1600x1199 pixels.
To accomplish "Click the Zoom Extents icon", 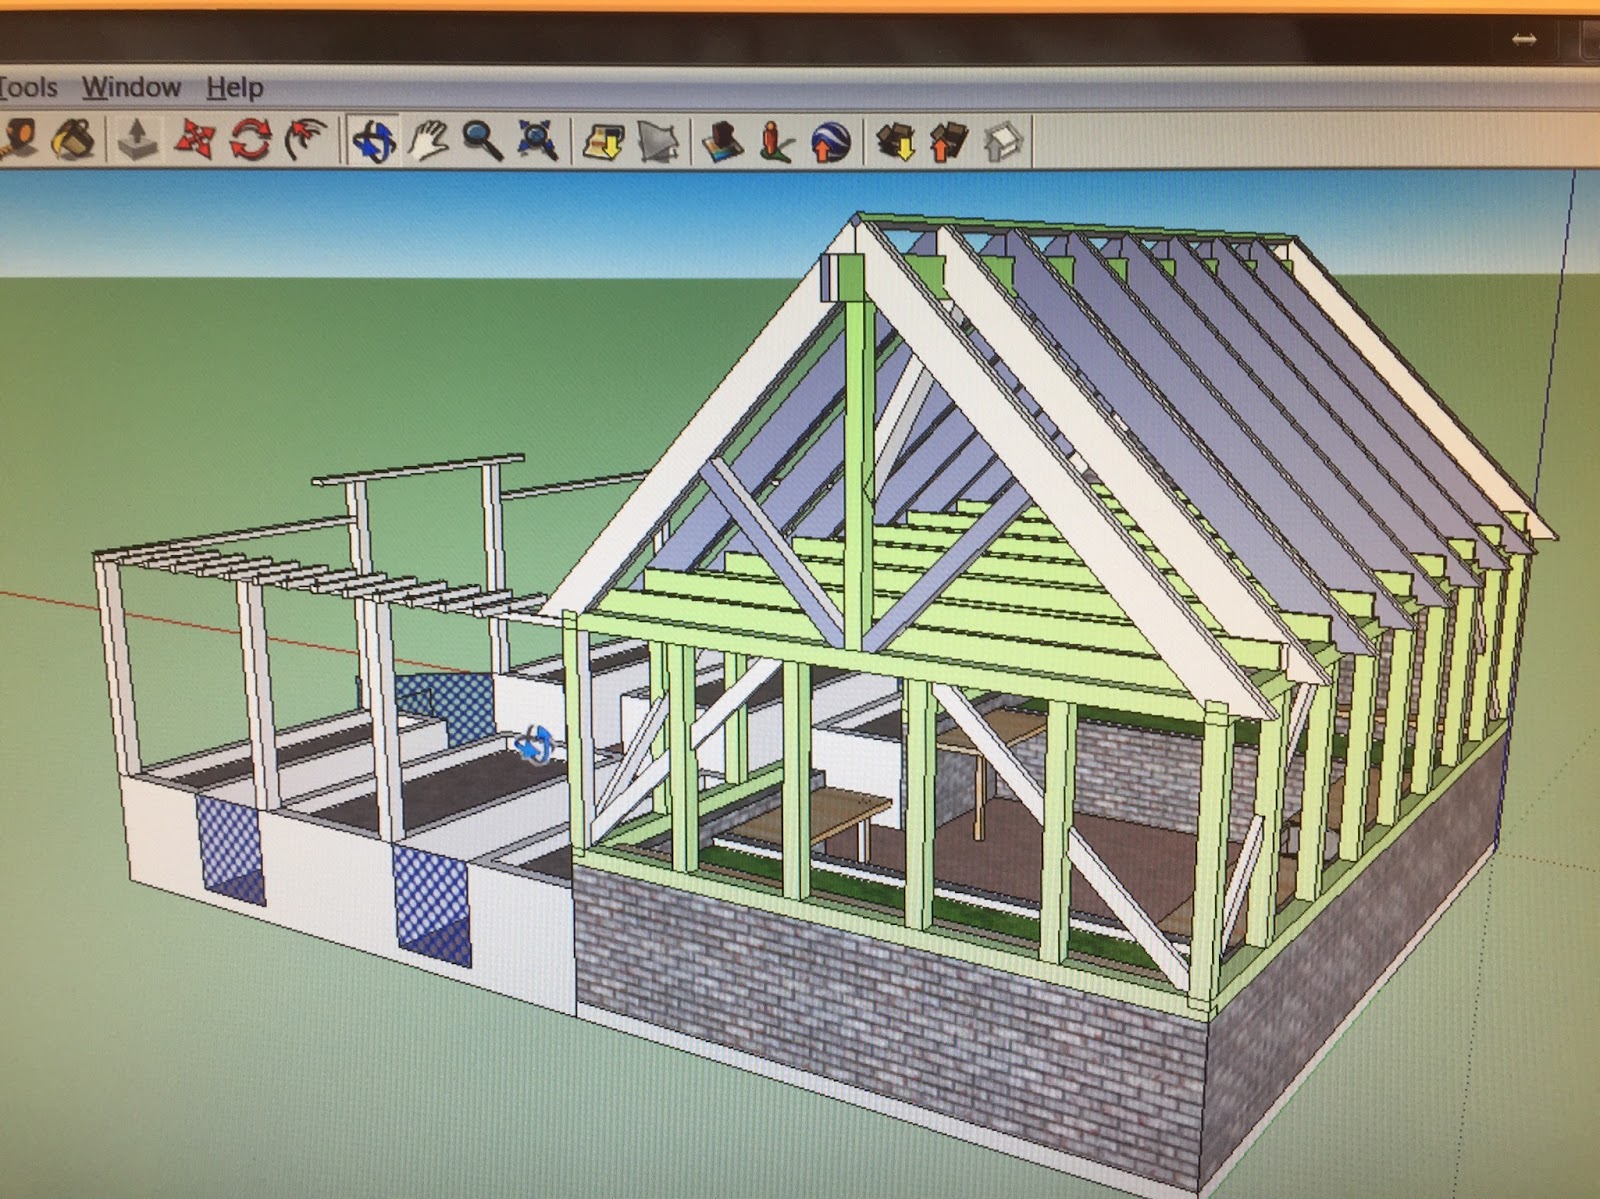I will (538, 140).
